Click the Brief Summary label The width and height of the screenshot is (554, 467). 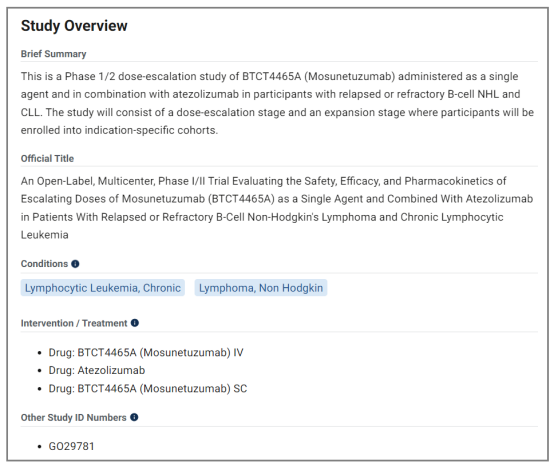pos(54,54)
